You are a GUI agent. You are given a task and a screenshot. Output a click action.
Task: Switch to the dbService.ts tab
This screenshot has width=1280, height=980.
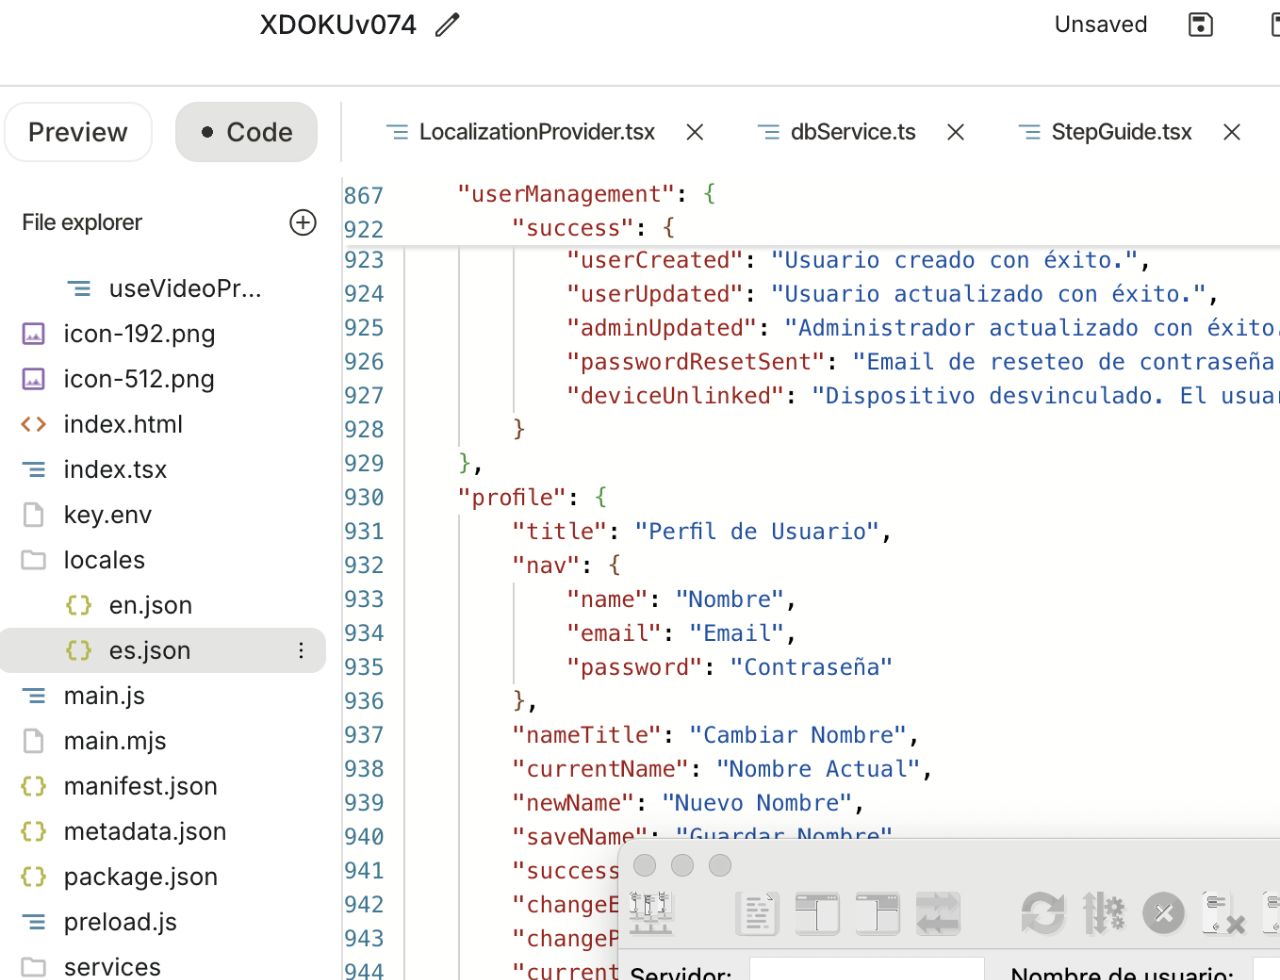(x=852, y=132)
